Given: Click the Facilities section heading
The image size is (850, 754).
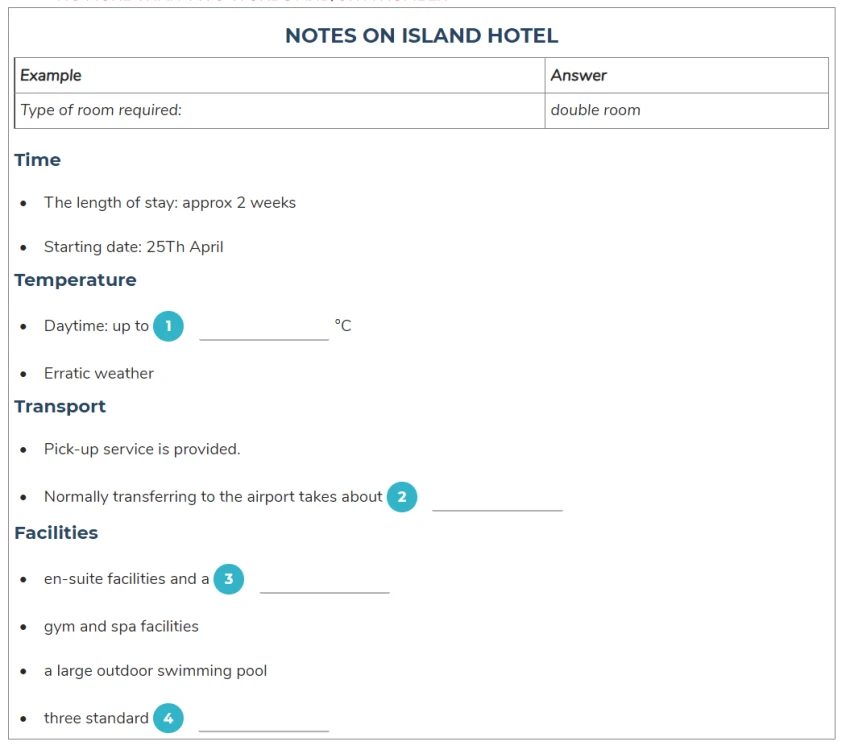Looking at the screenshot, I should coord(56,533).
